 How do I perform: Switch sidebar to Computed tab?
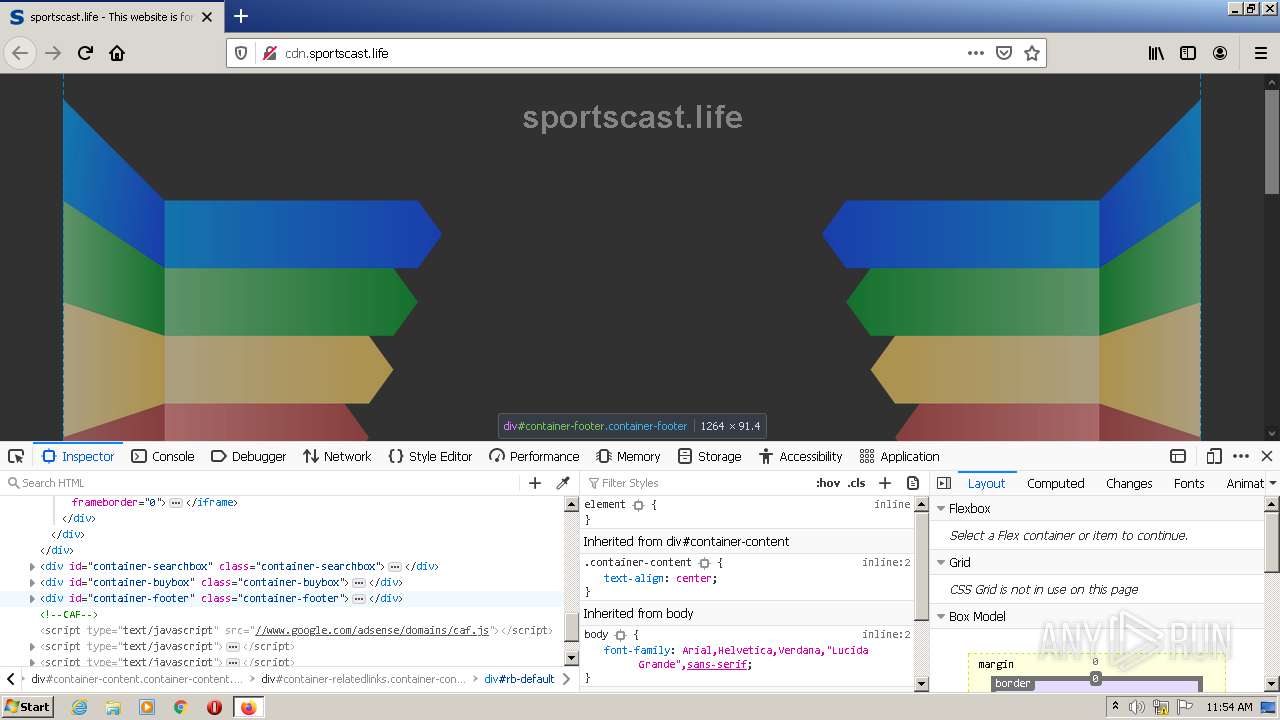[1055, 483]
